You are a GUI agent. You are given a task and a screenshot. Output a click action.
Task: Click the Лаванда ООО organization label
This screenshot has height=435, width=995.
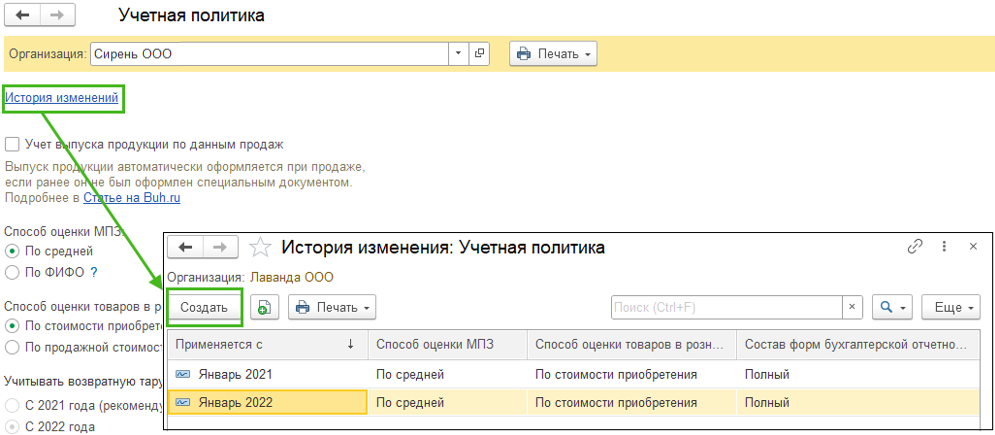click(x=293, y=277)
